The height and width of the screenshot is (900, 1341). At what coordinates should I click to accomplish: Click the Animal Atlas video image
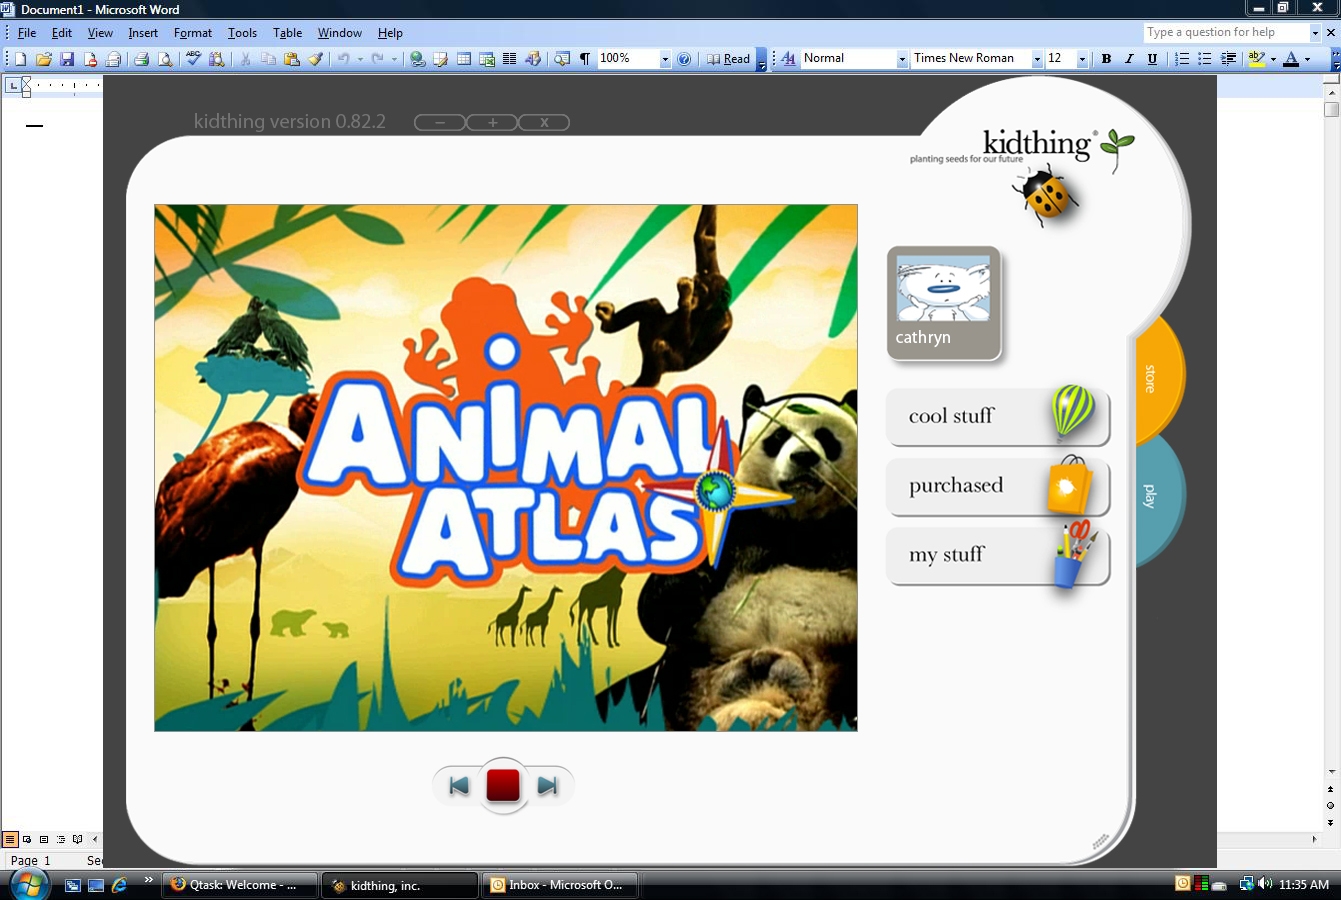tap(506, 468)
